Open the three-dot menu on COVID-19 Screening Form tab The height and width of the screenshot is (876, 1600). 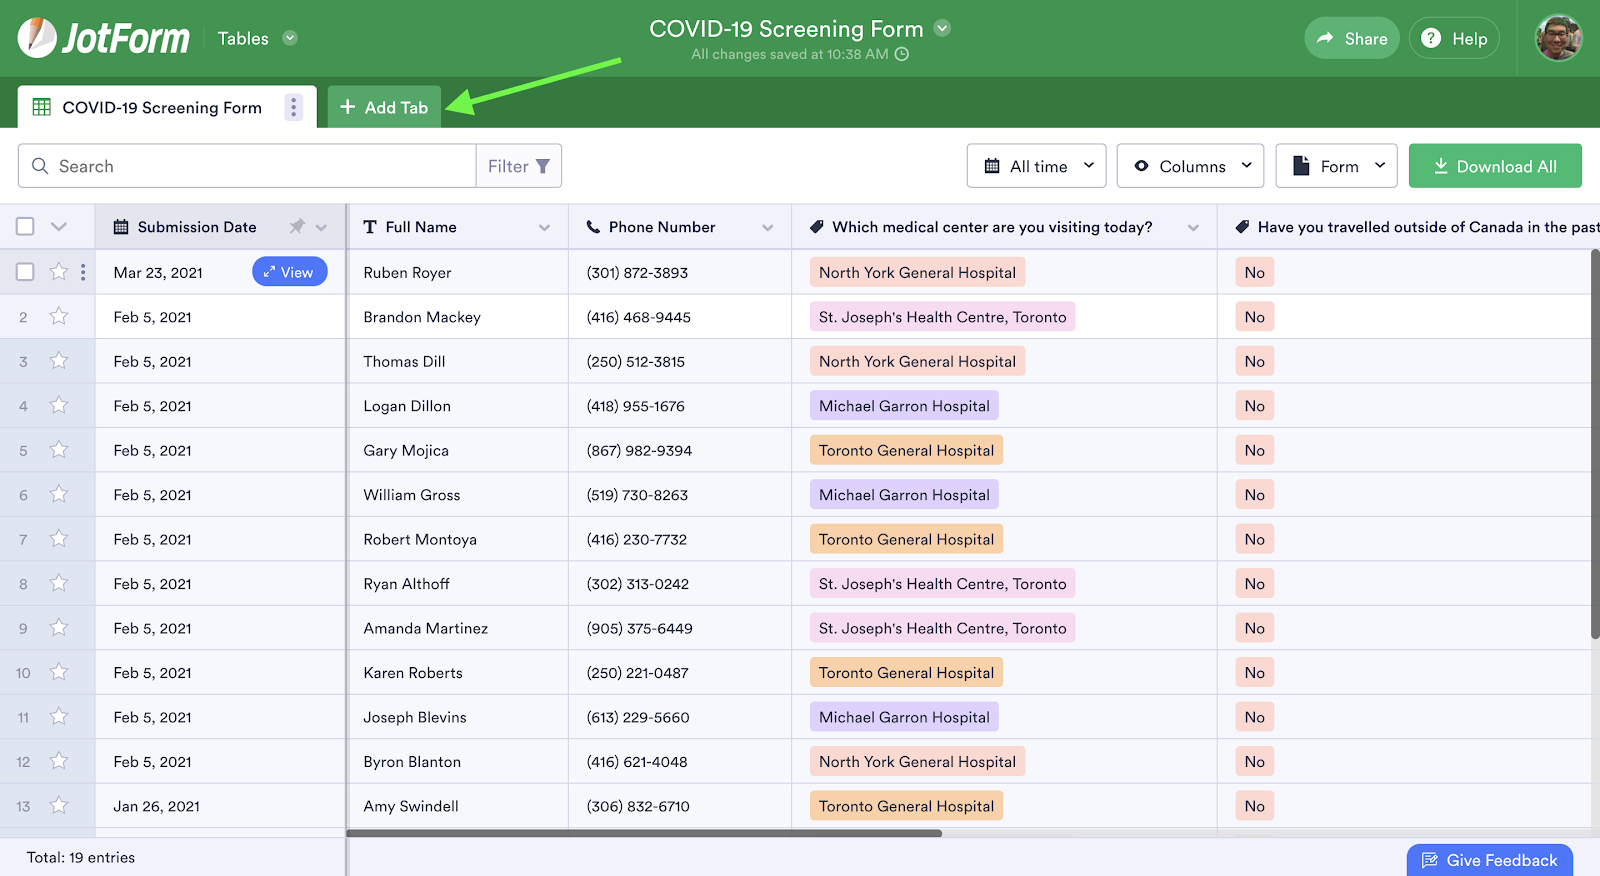(x=293, y=107)
